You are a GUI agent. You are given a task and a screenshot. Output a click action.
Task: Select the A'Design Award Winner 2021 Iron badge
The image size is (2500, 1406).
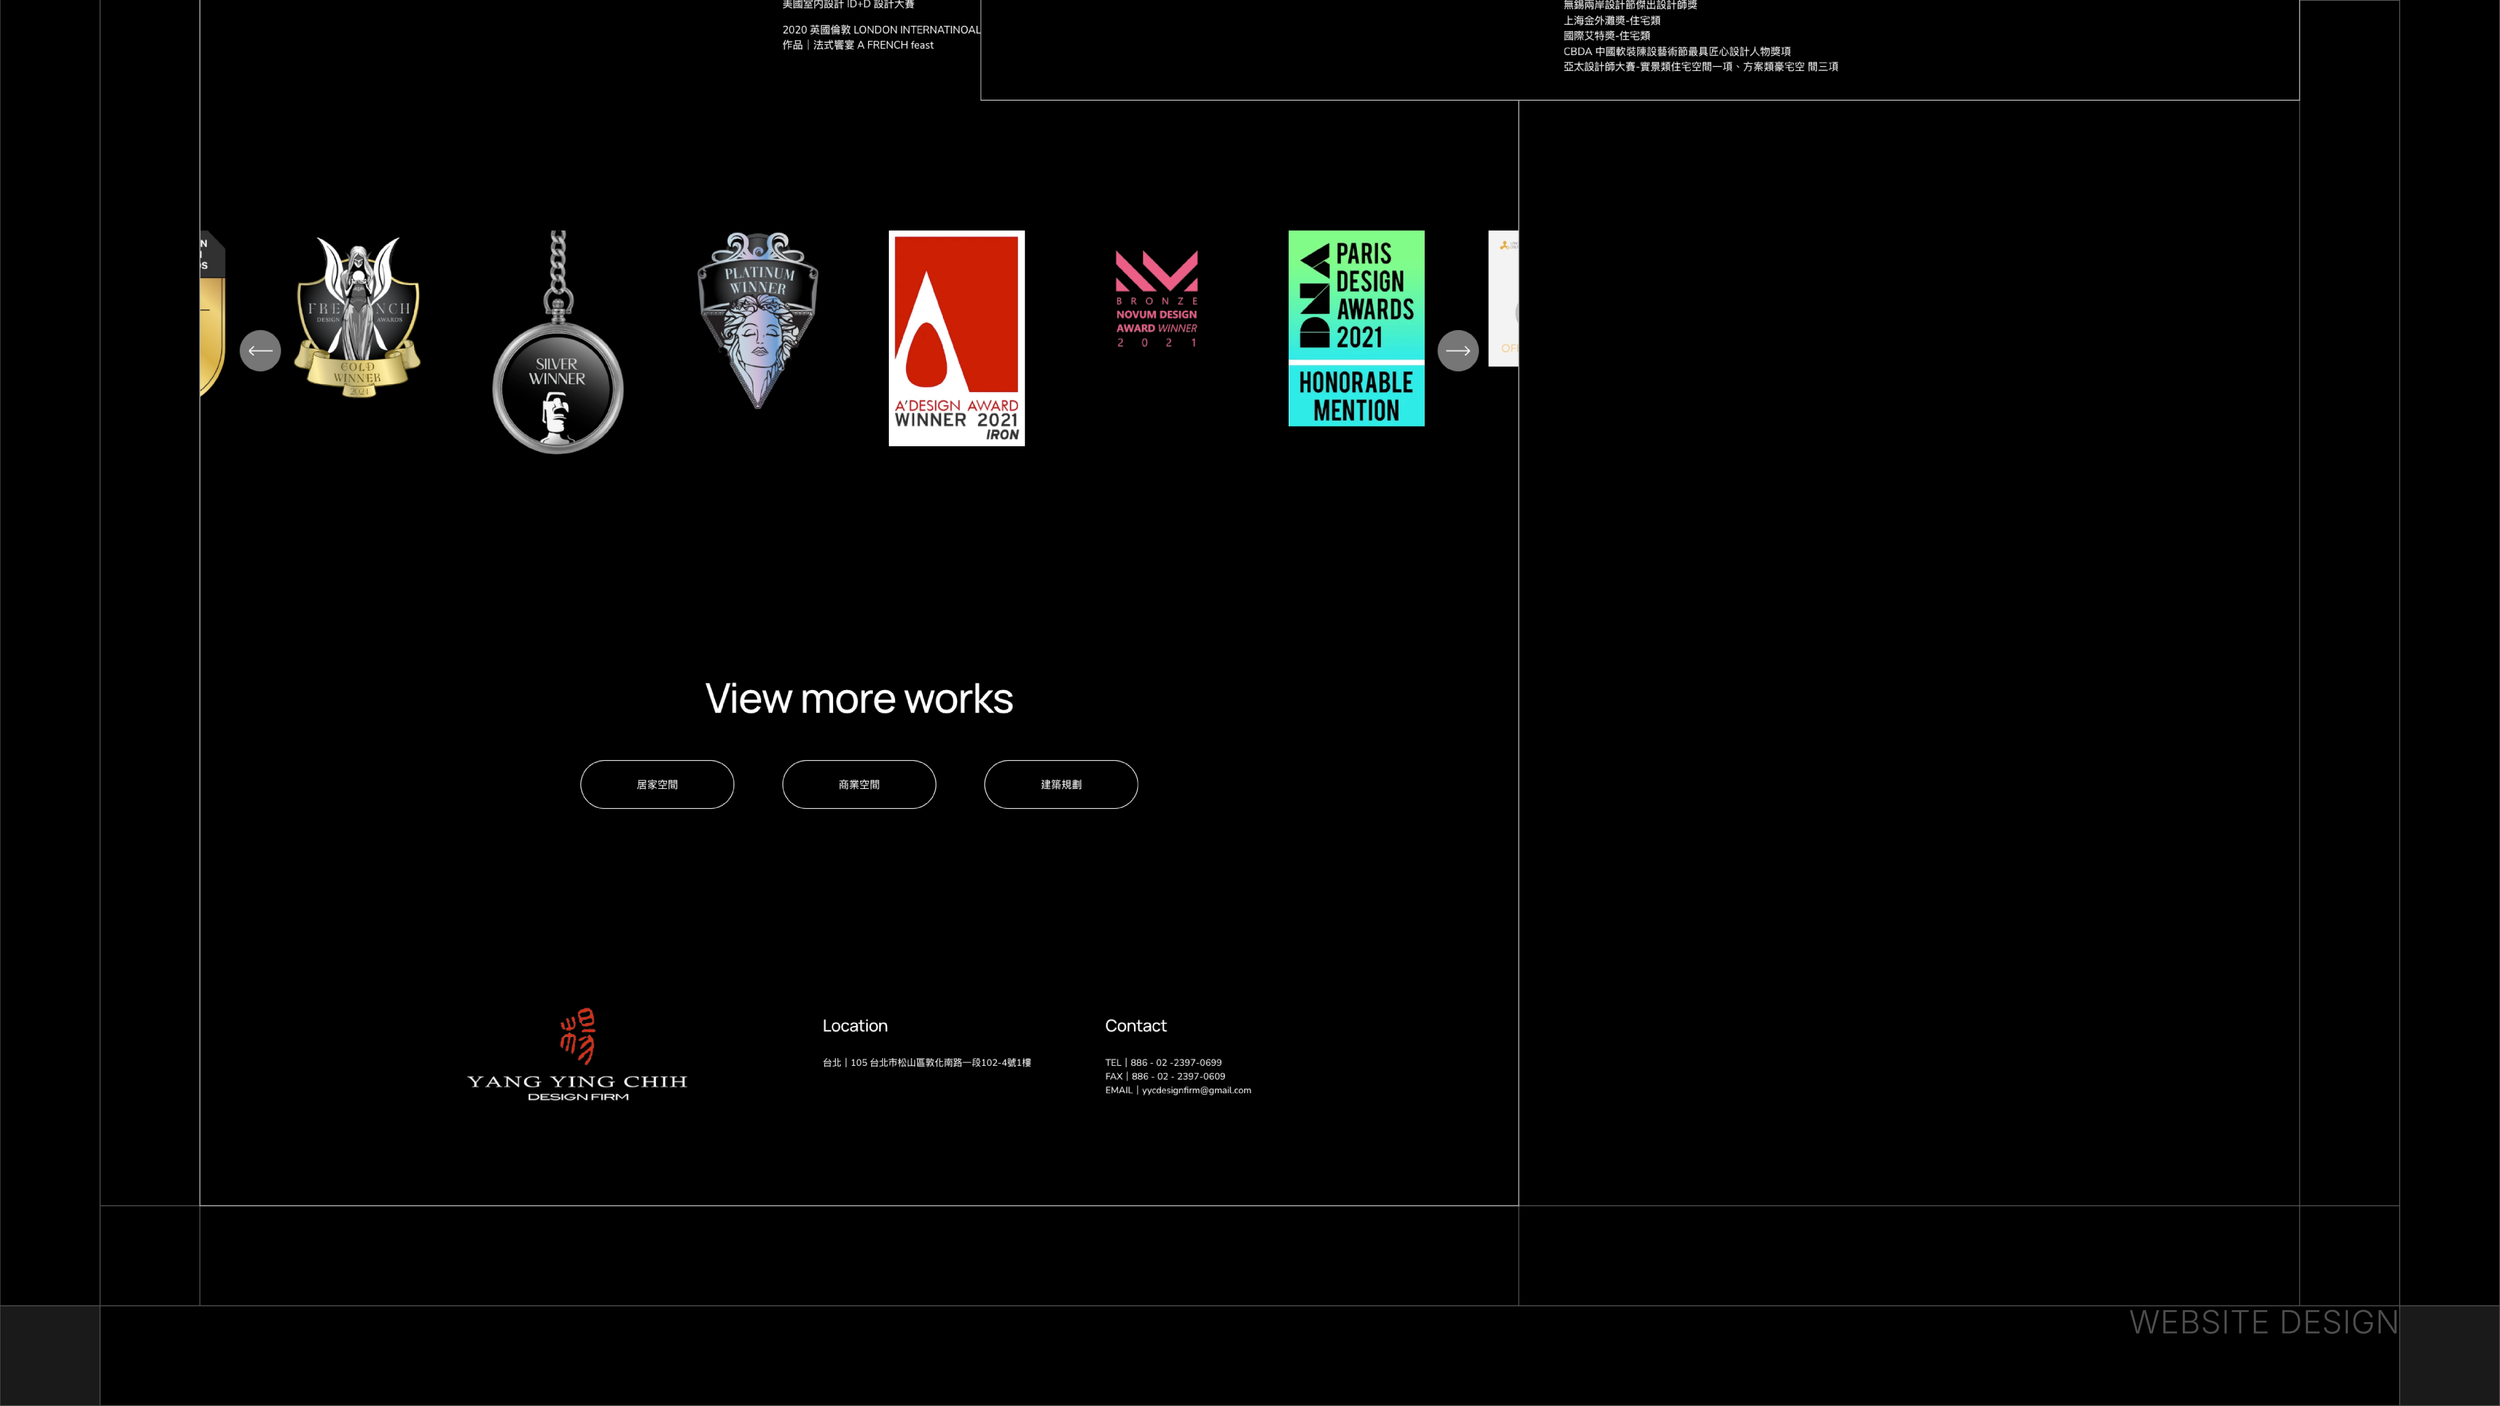tap(955, 337)
